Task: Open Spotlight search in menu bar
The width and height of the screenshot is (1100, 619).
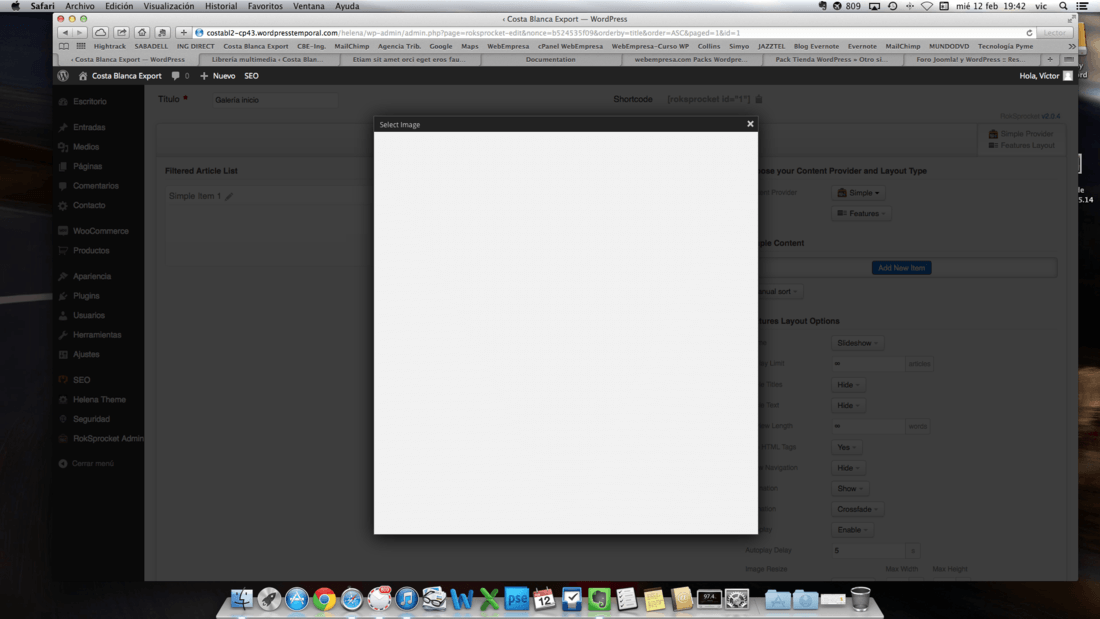Action: [1064, 6]
